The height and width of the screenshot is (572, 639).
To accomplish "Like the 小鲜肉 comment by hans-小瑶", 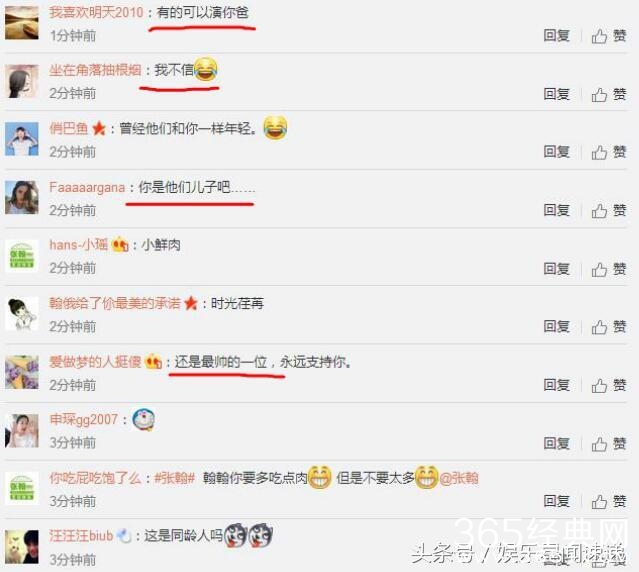I will pyautogui.click(x=609, y=269).
